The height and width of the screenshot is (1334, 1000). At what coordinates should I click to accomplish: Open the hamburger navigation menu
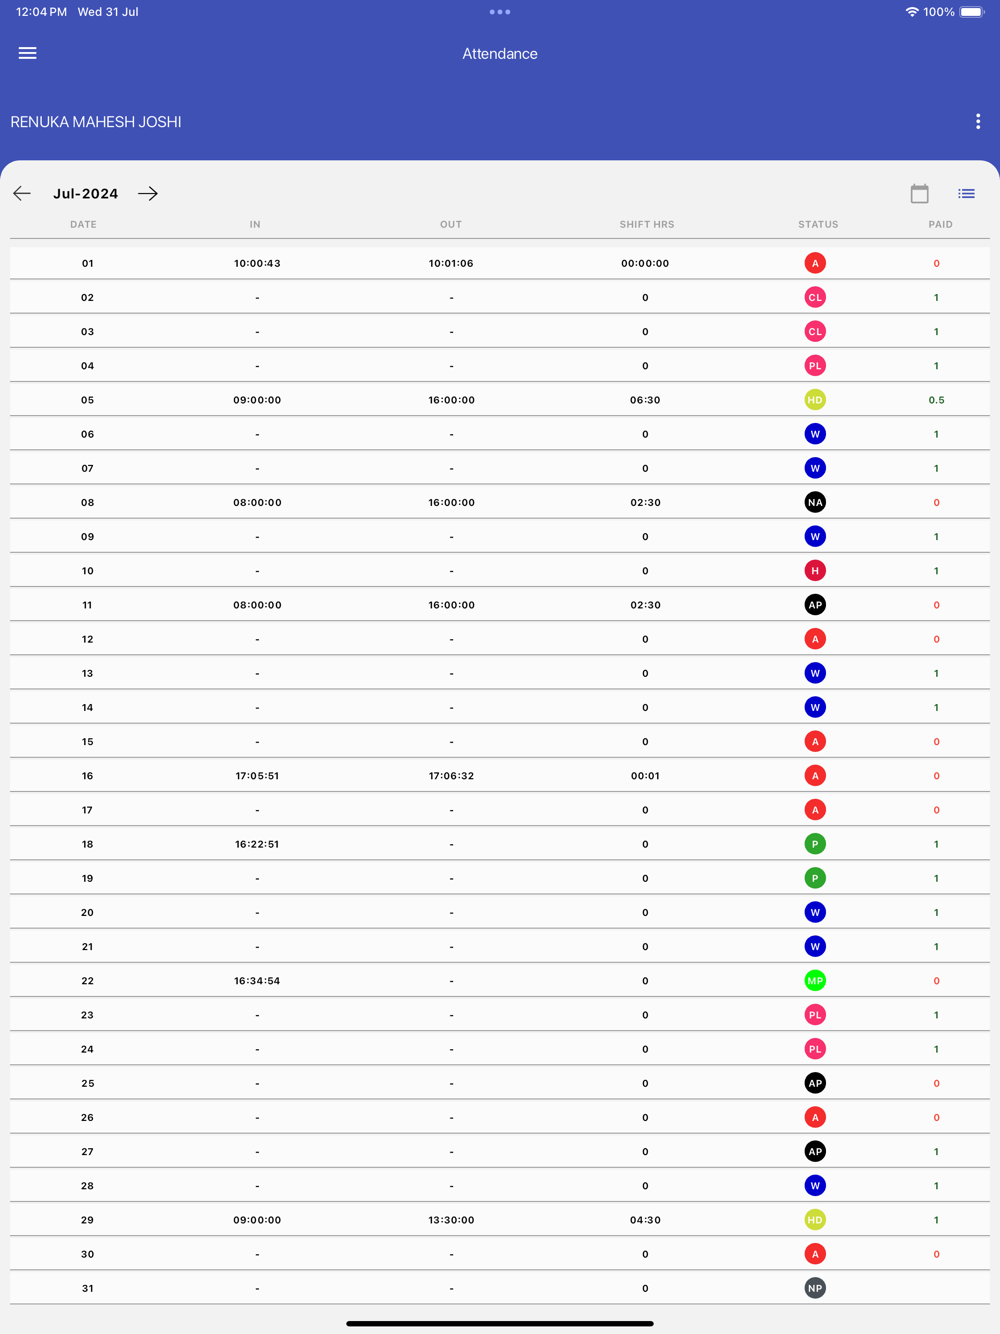click(28, 53)
